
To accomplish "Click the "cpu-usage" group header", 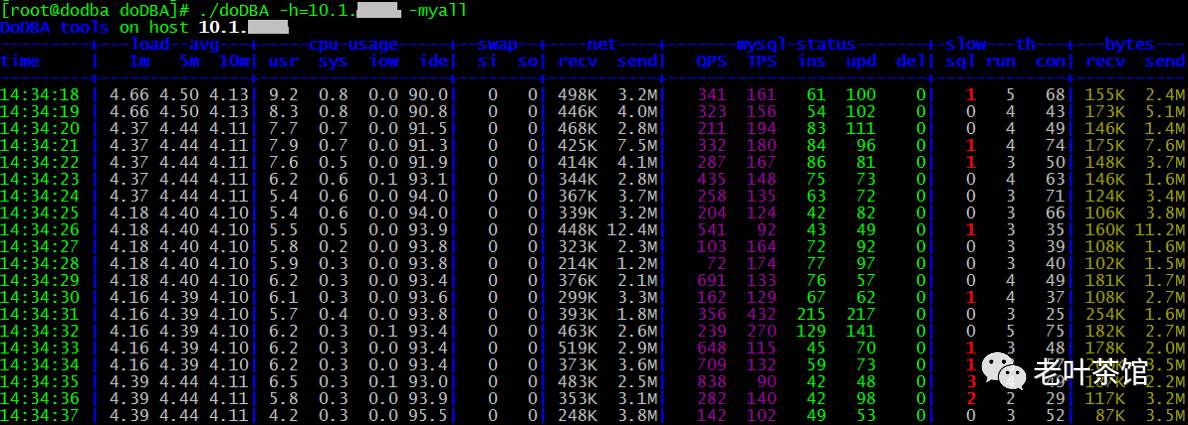I will click(353, 45).
